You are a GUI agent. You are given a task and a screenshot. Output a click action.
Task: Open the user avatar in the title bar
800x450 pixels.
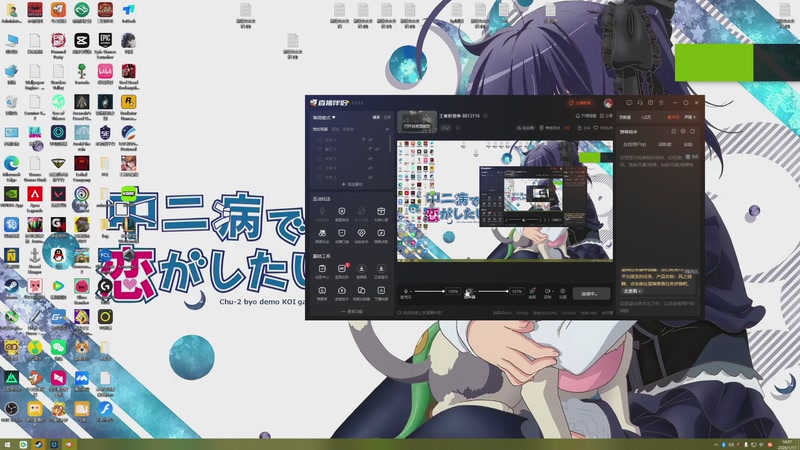[608, 103]
